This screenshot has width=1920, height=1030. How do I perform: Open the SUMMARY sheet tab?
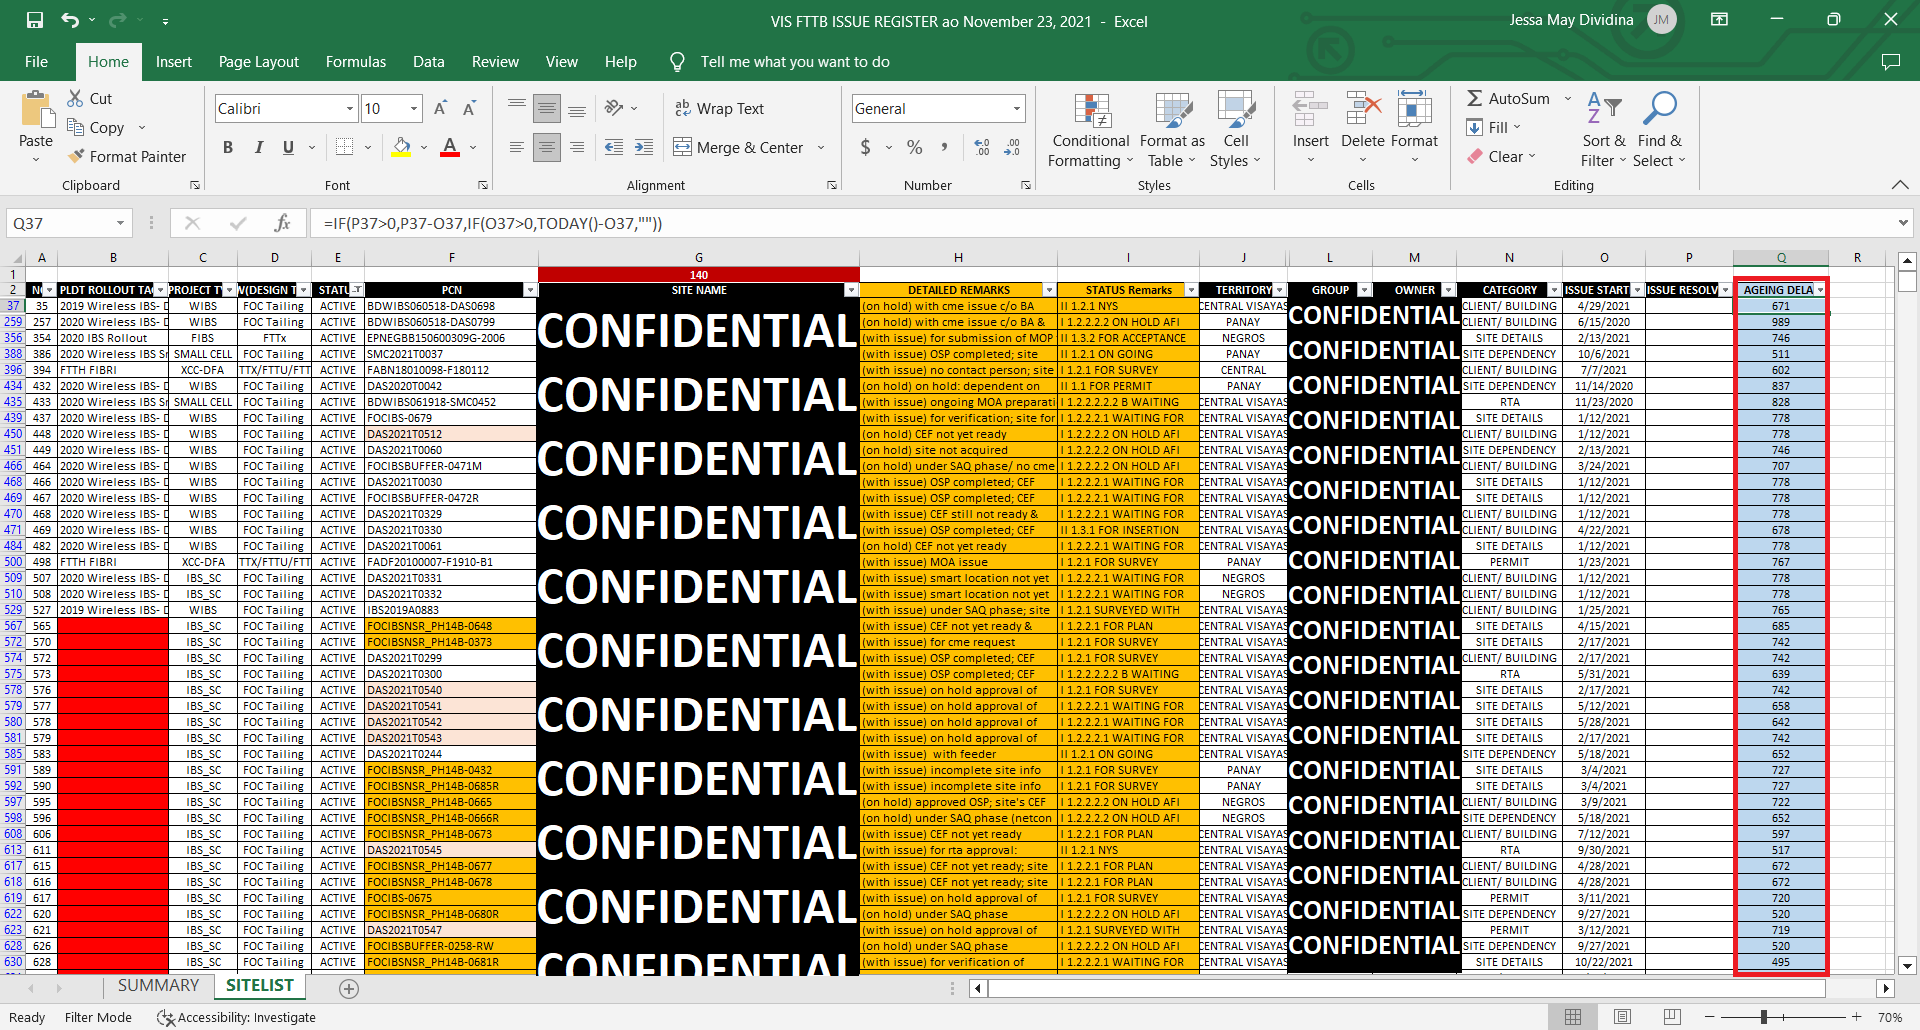pyautogui.click(x=158, y=986)
